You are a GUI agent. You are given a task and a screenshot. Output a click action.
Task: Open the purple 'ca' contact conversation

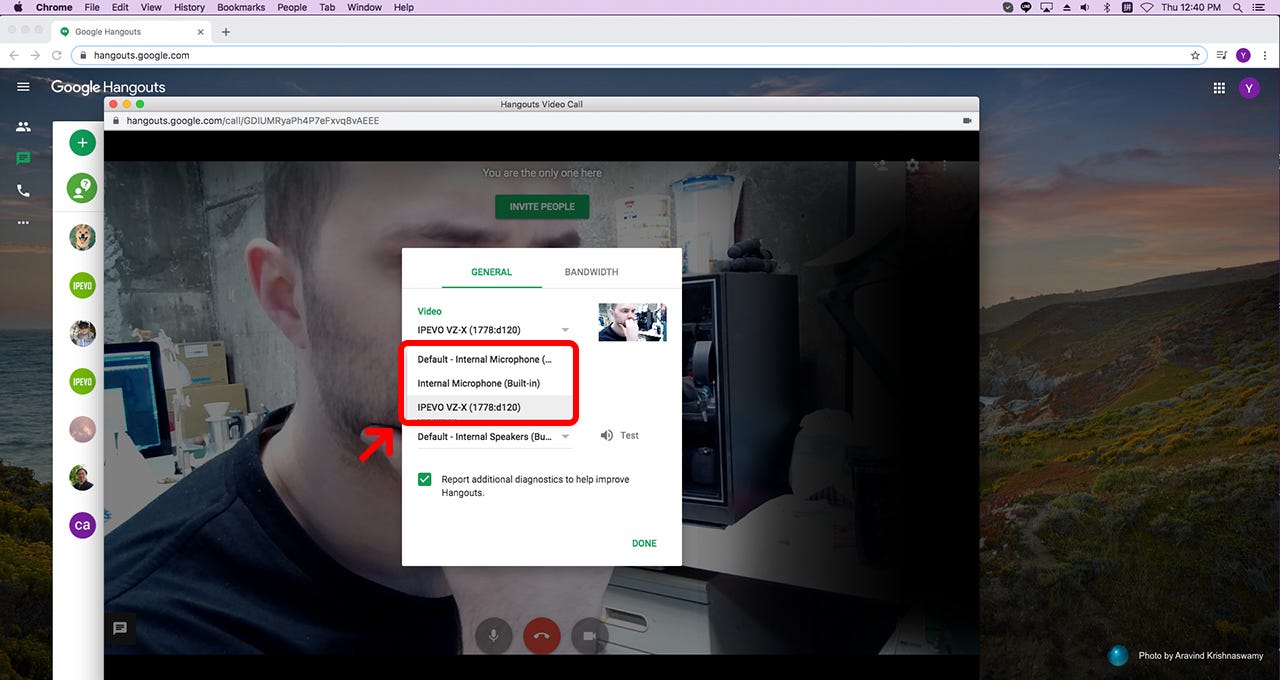click(x=82, y=525)
